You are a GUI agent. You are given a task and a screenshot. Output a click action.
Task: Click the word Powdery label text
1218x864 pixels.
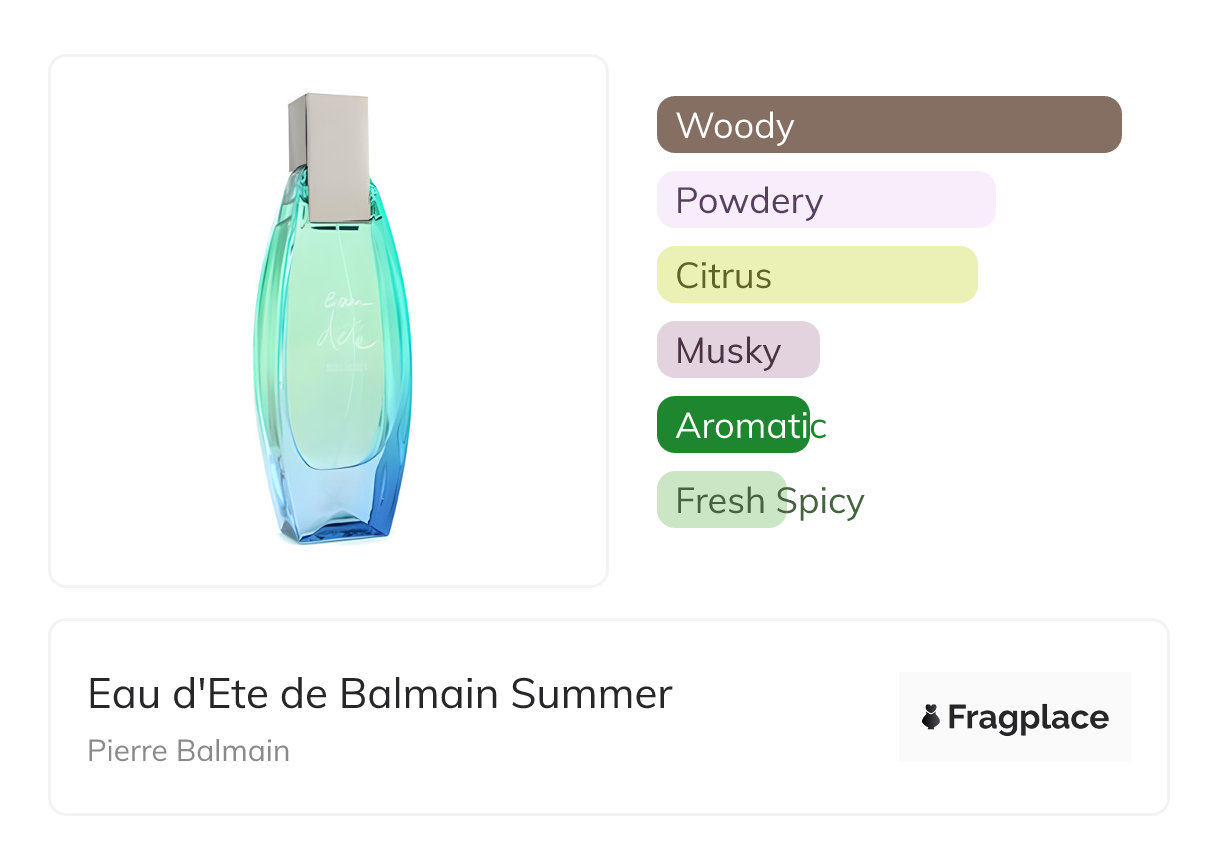[x=748, y=200]
